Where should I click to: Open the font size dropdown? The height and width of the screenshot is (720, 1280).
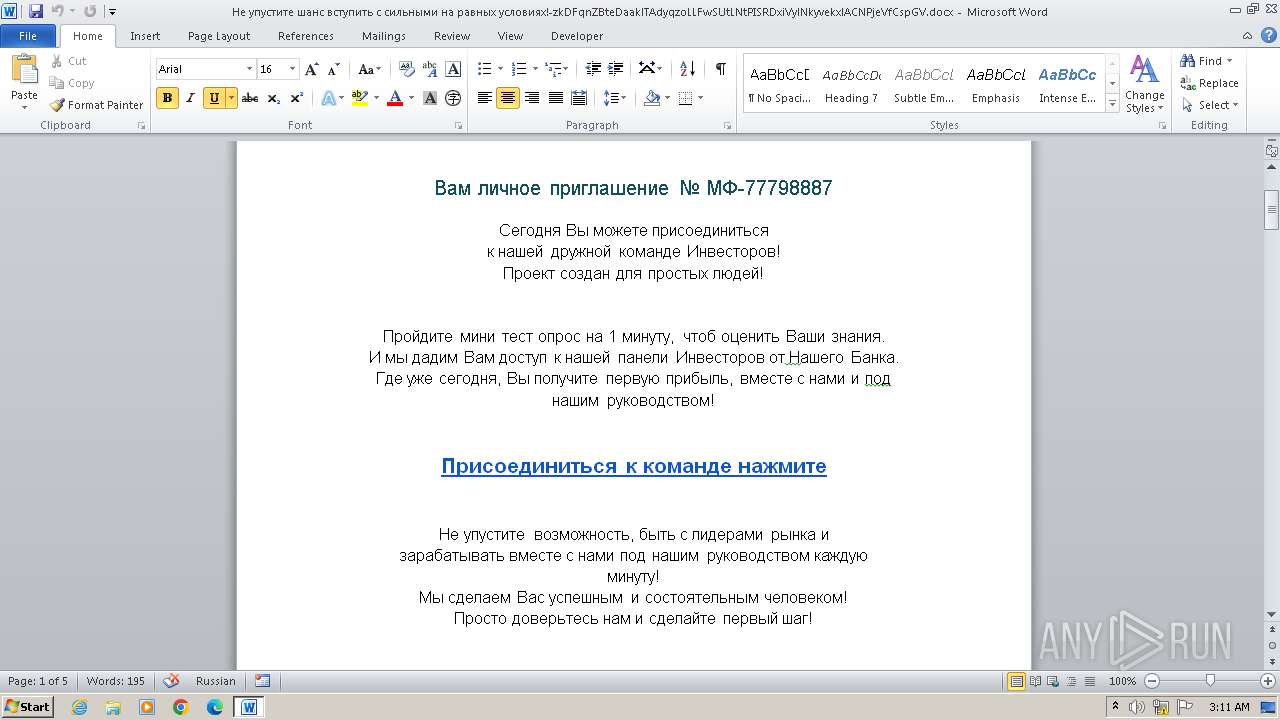point(293,69)
